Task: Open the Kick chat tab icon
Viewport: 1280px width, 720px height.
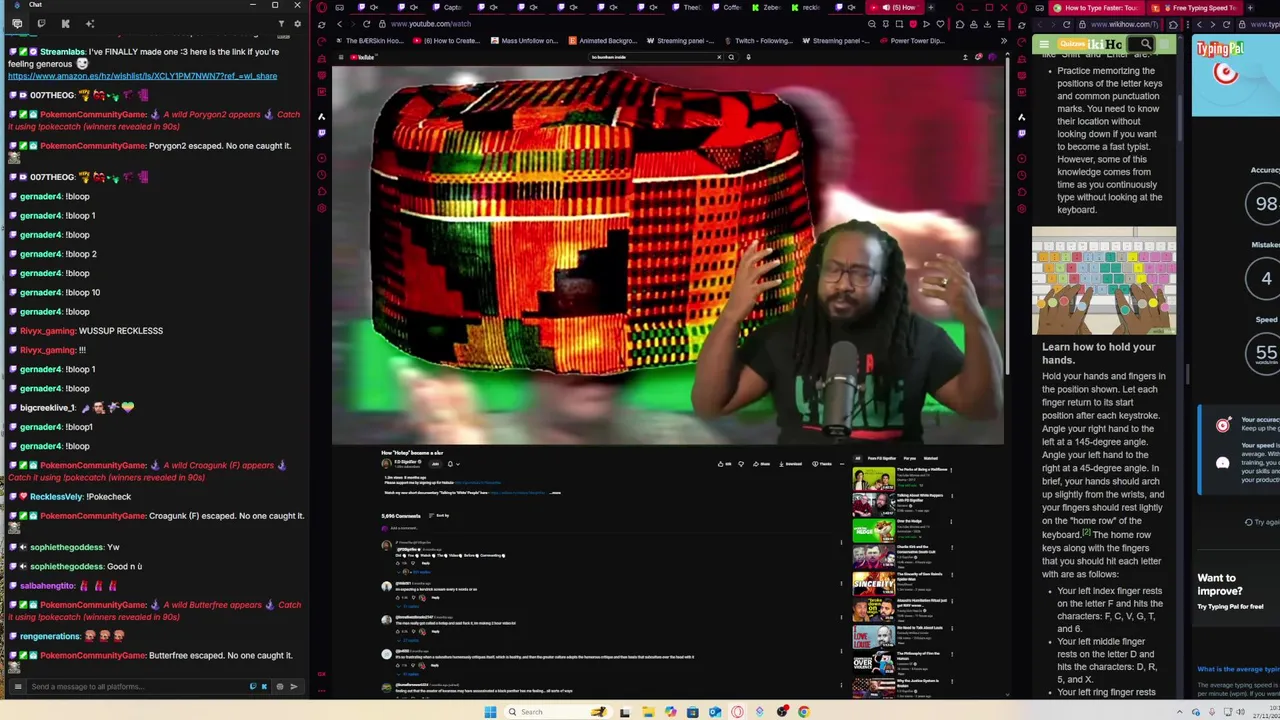Action: [65, 24]
